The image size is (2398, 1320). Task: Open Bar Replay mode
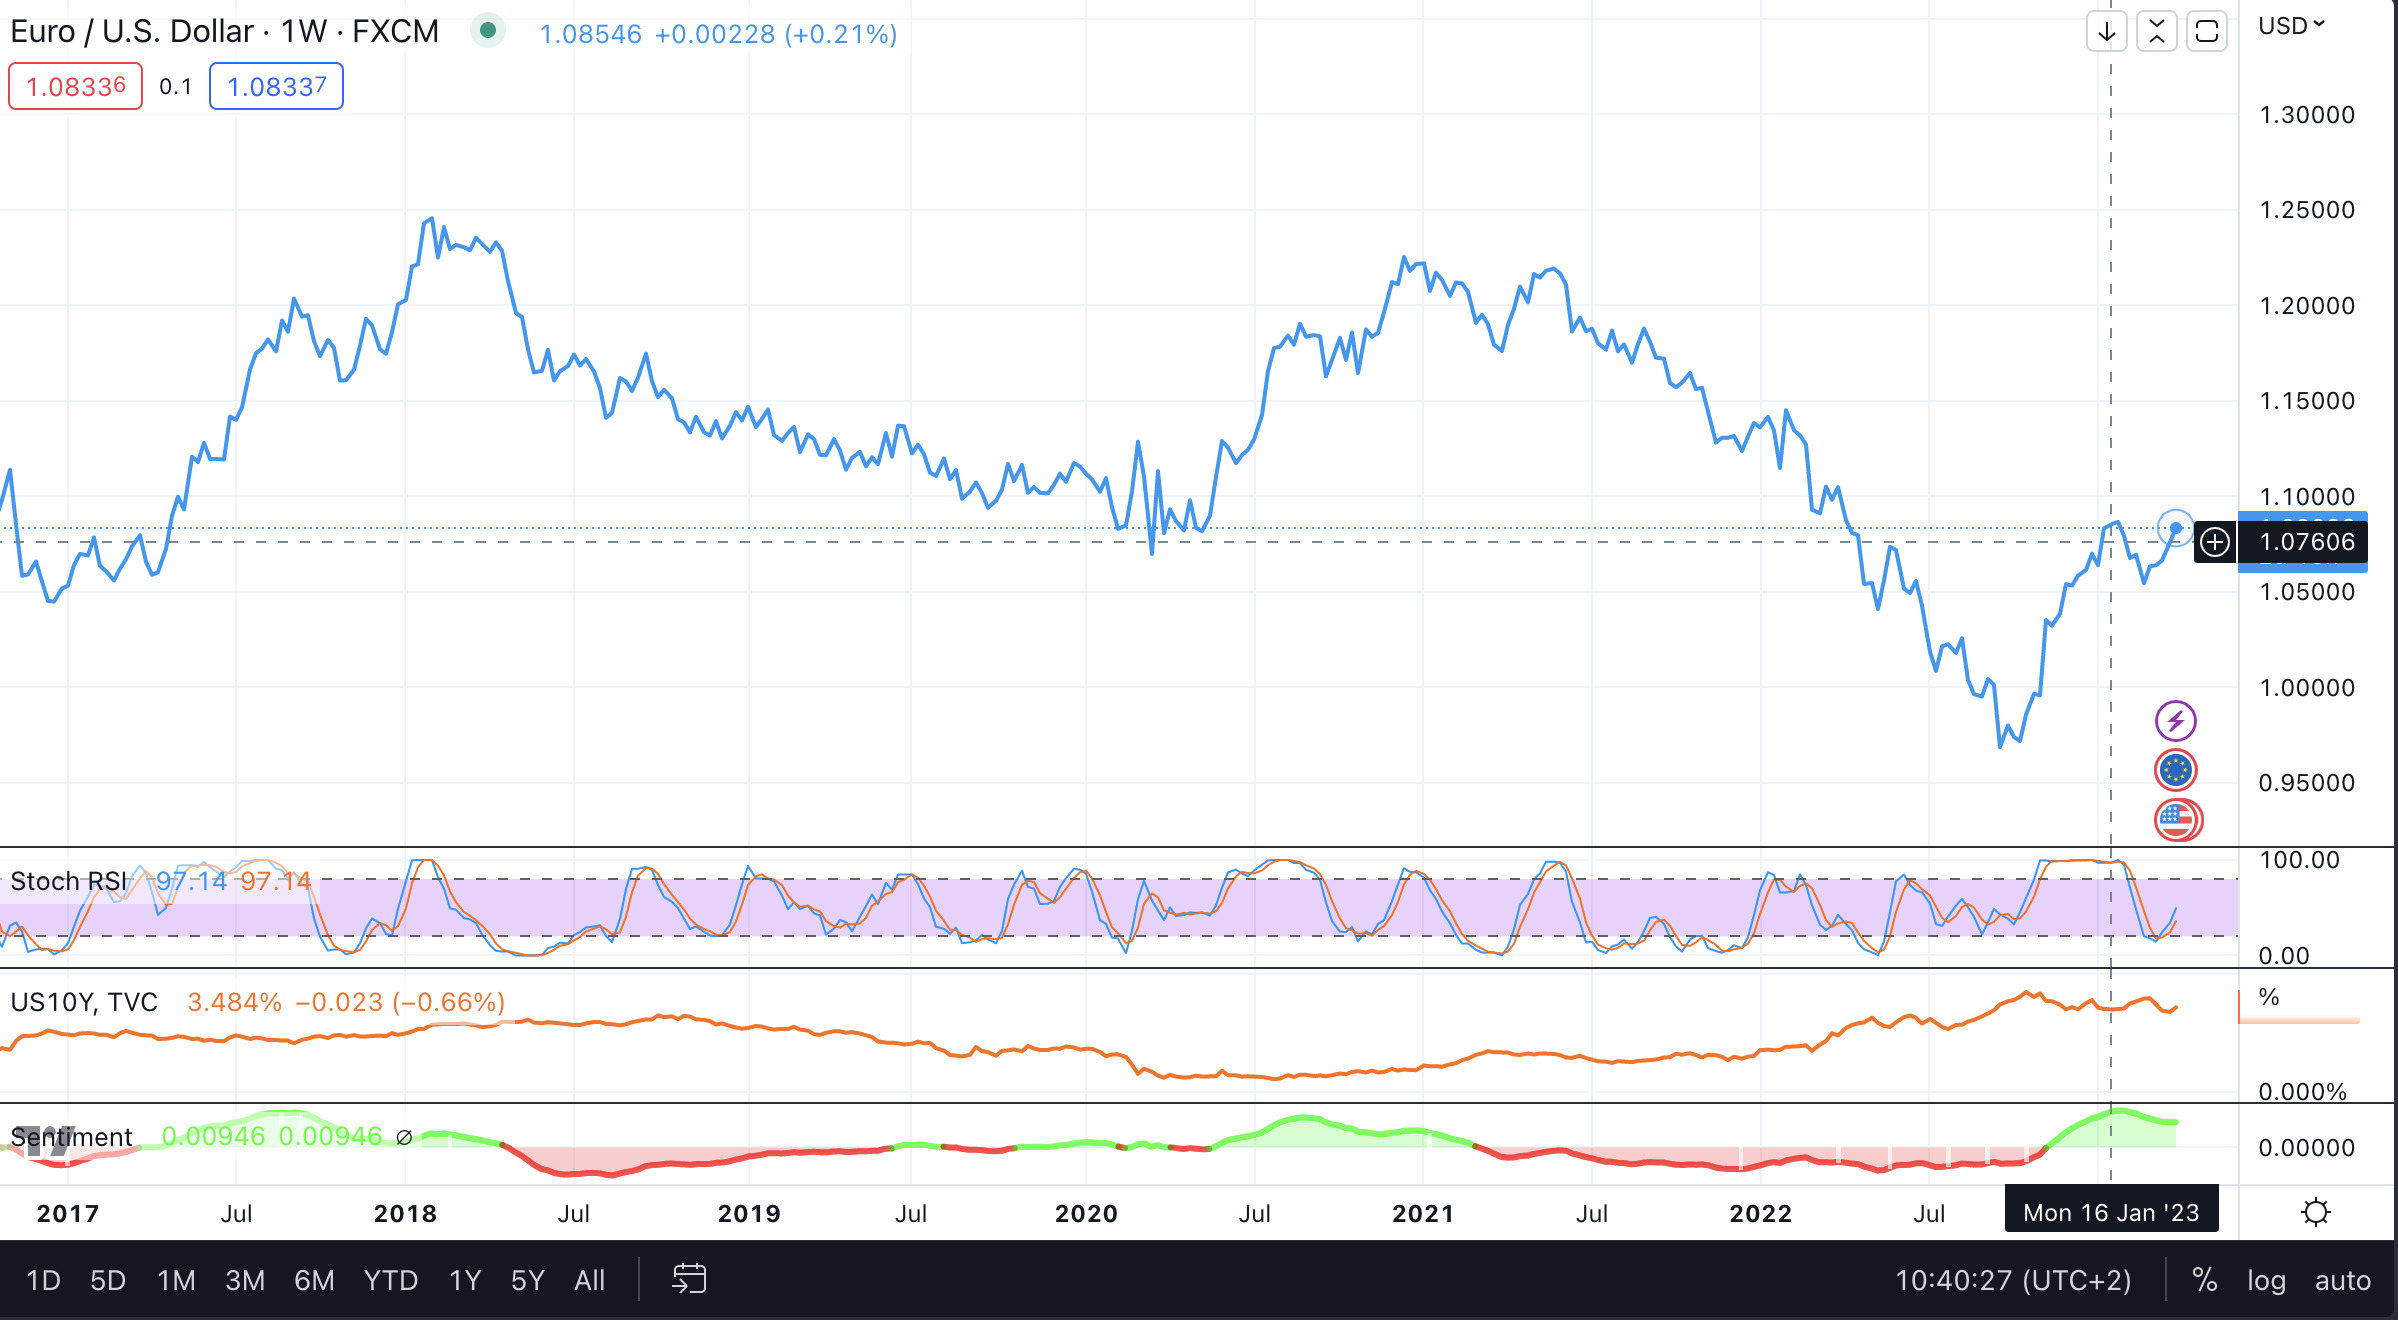click(689, 1279)
